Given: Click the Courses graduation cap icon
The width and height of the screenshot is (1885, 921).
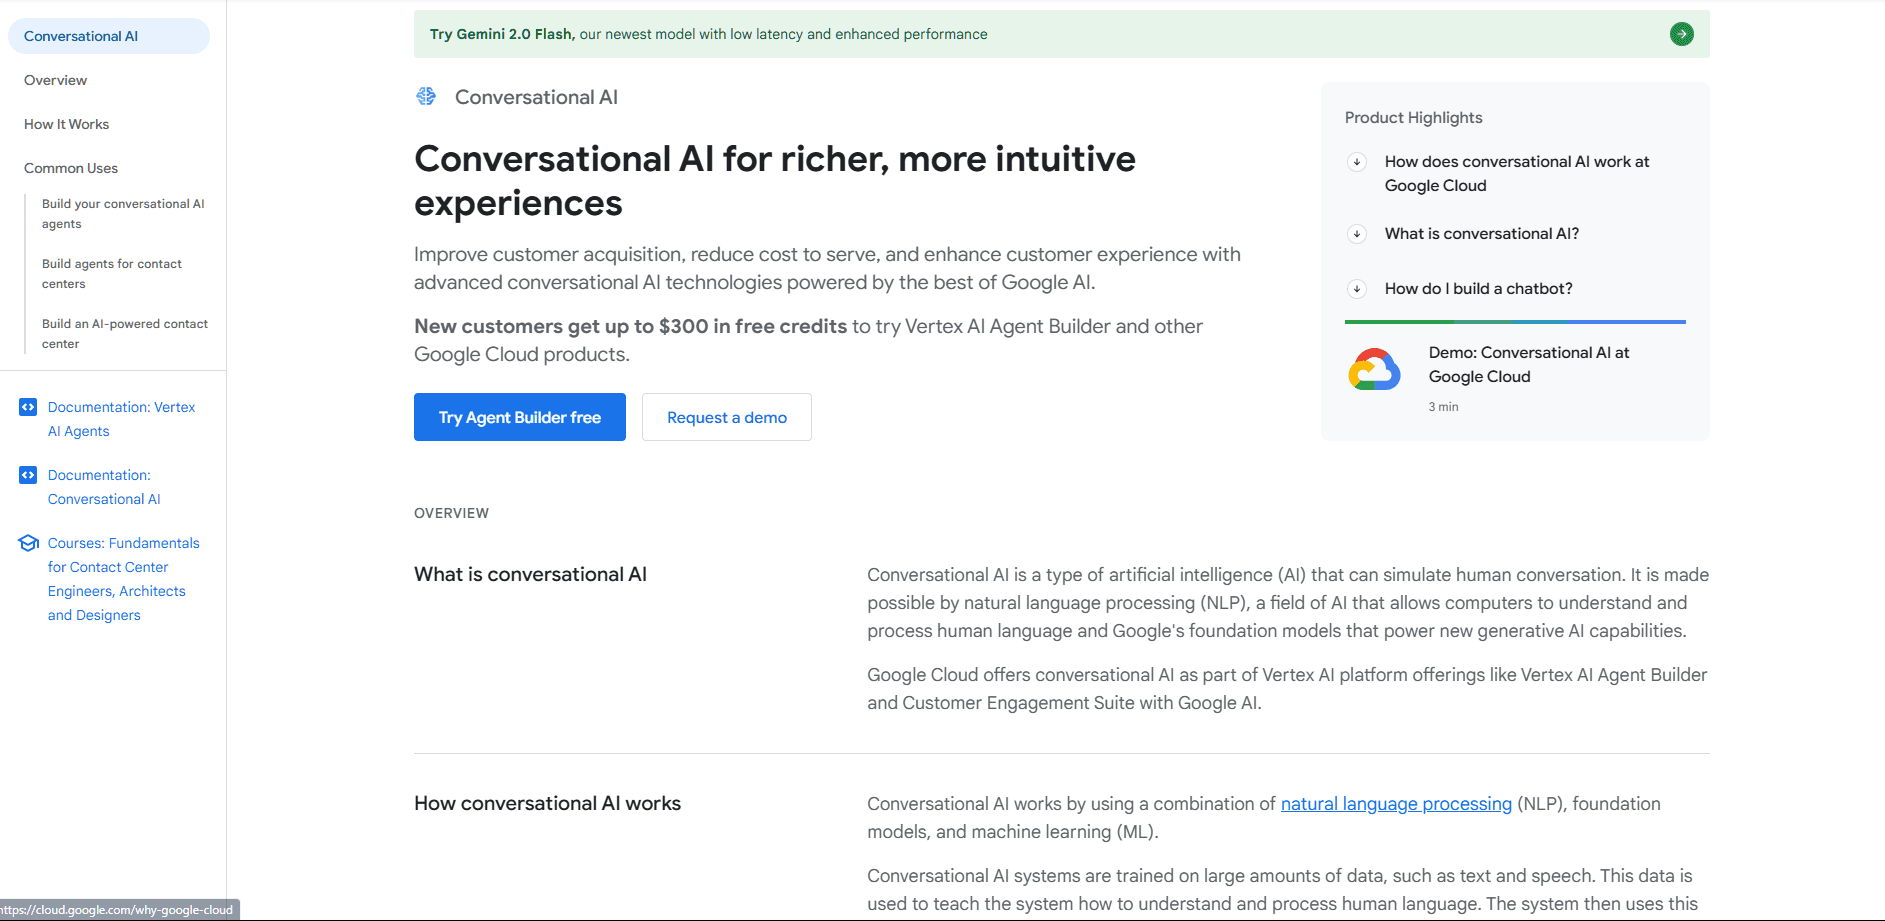Looking at the screenshot, I should pos(29,543).
